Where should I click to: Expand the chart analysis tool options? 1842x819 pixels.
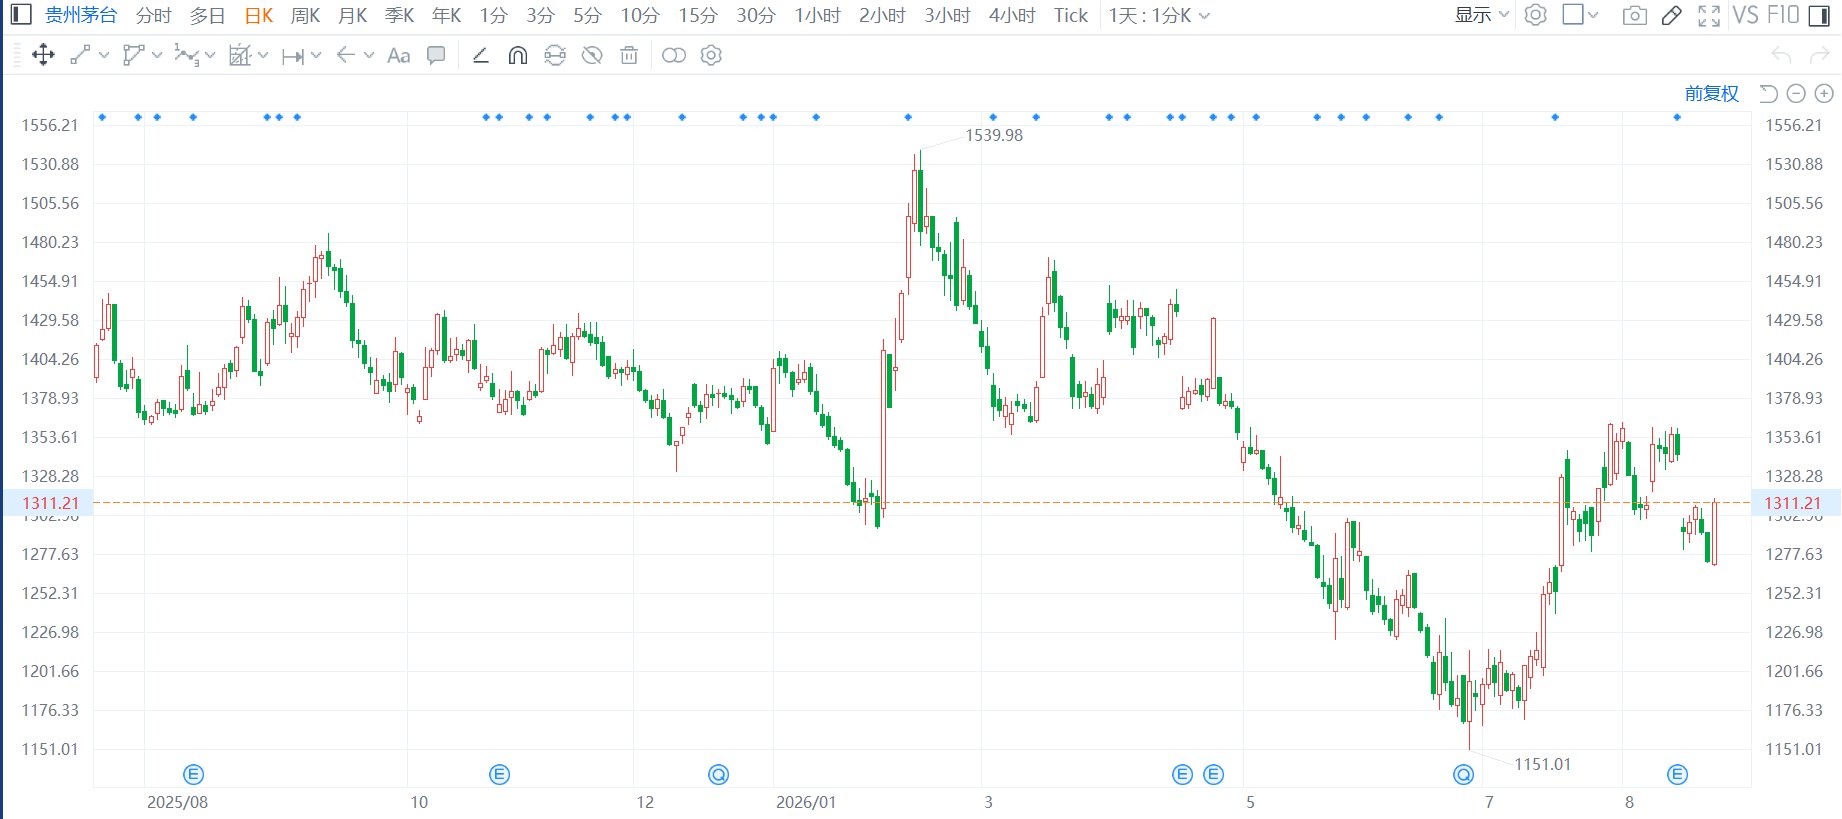coord(263,56)
